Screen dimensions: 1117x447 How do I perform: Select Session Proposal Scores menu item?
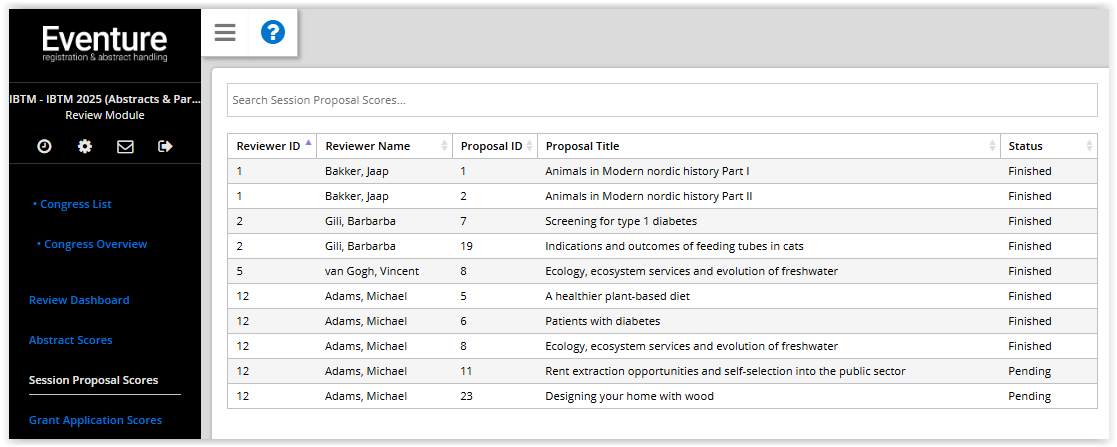[93, 380]
